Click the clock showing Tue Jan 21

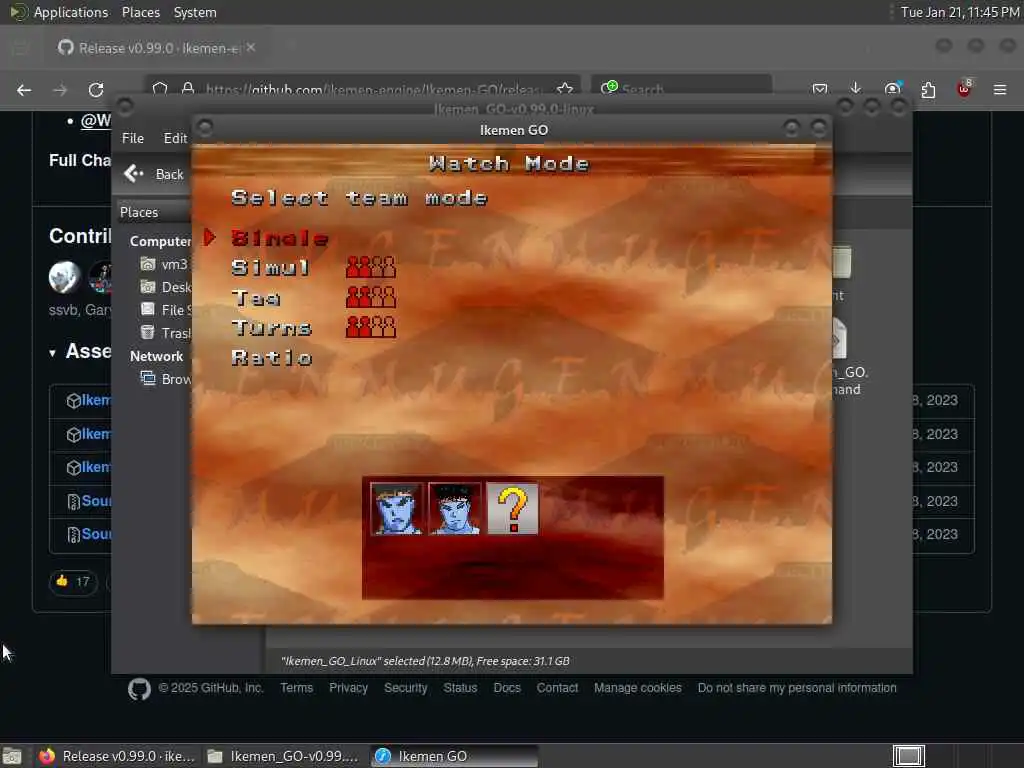pyautogui.click(x=960, y=12)
